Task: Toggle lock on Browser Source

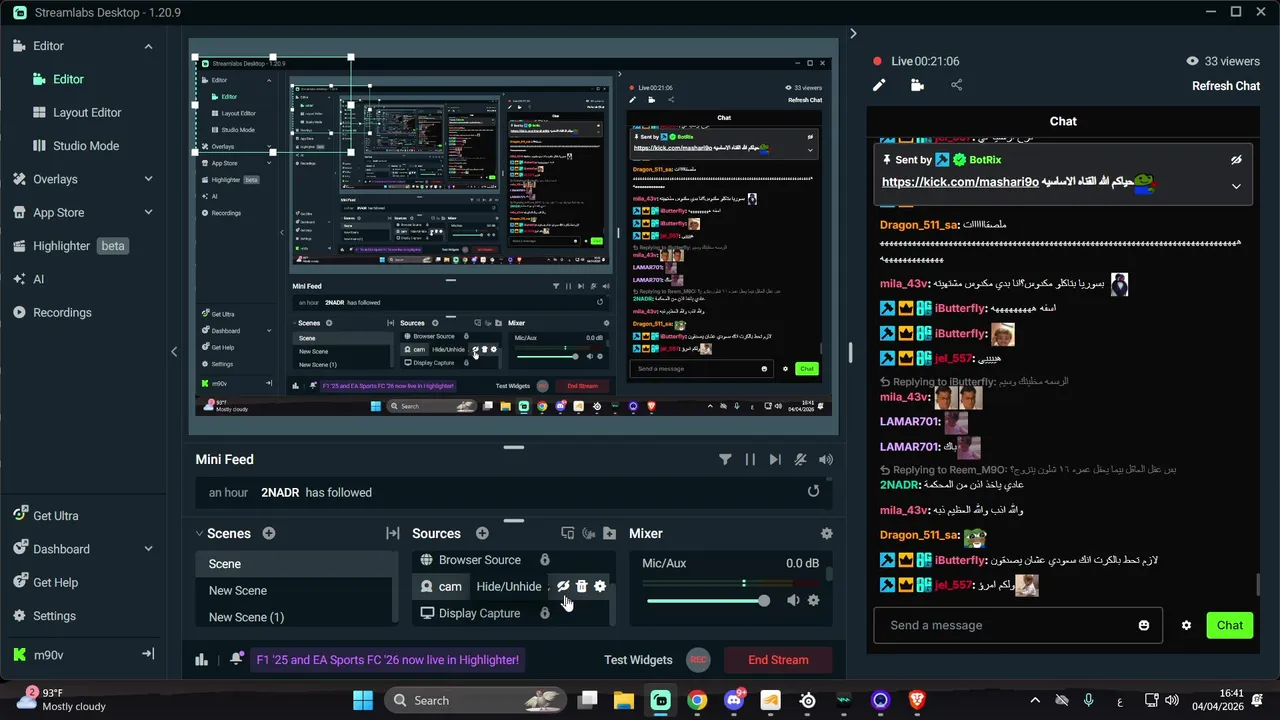Action: 545,560
